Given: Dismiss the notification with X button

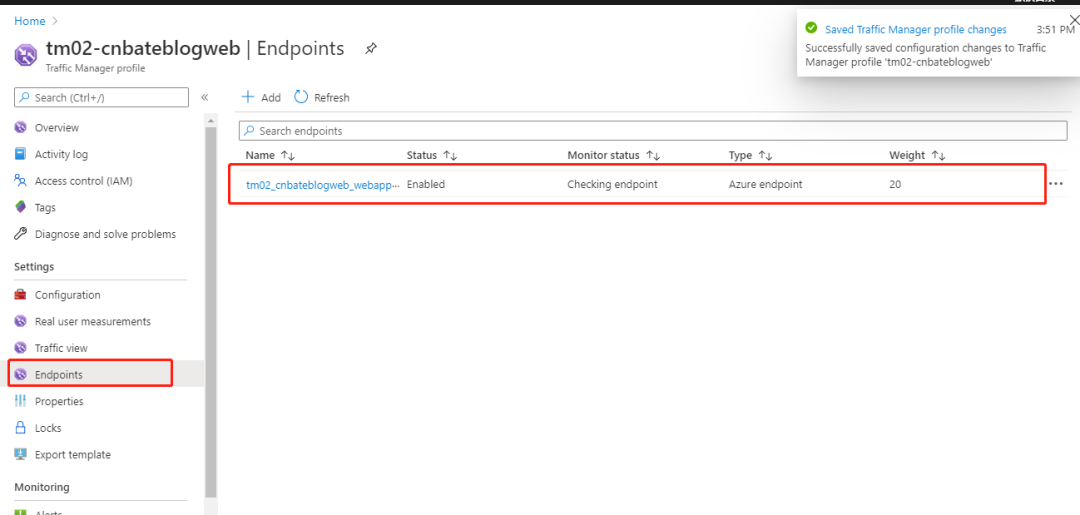Looking at the screenshot, I should 1074,21.
